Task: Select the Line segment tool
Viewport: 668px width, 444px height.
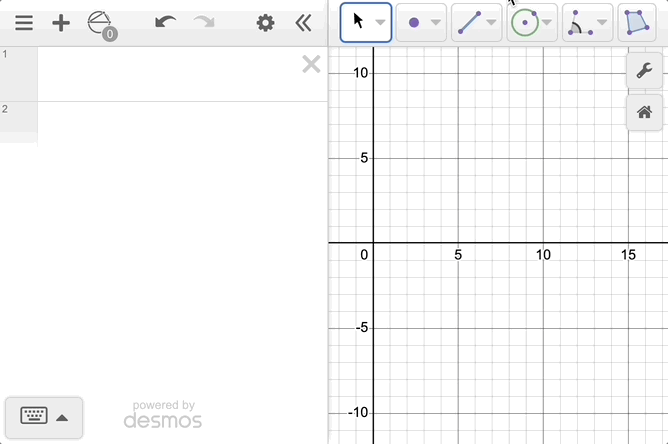Action: point(469,22)
